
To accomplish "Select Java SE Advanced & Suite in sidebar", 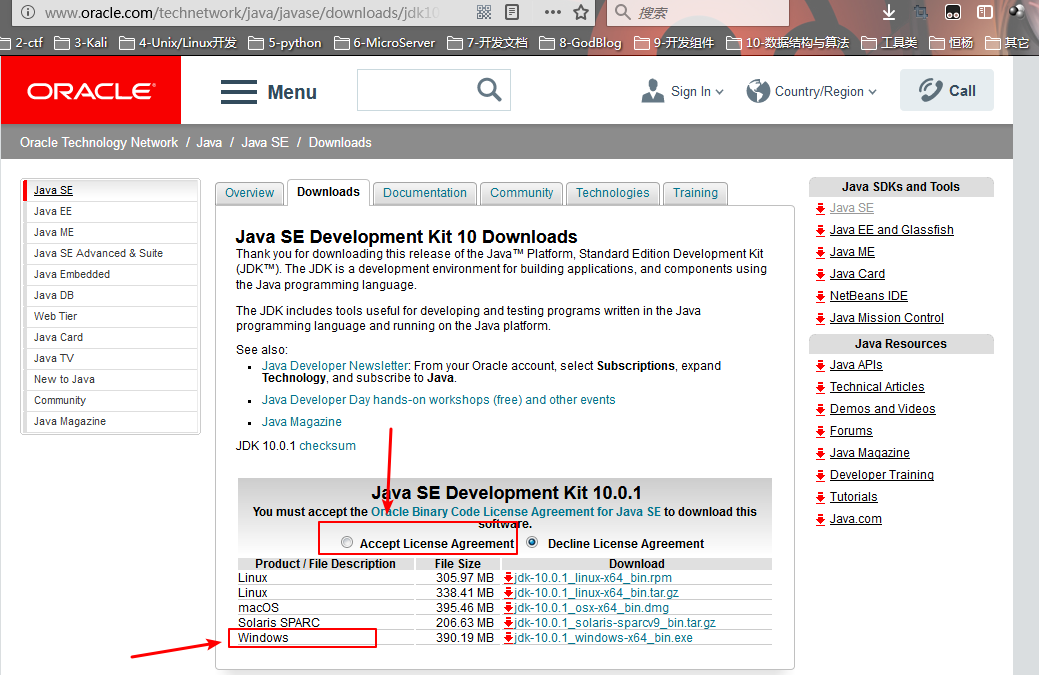I will [x=111, y=253].
